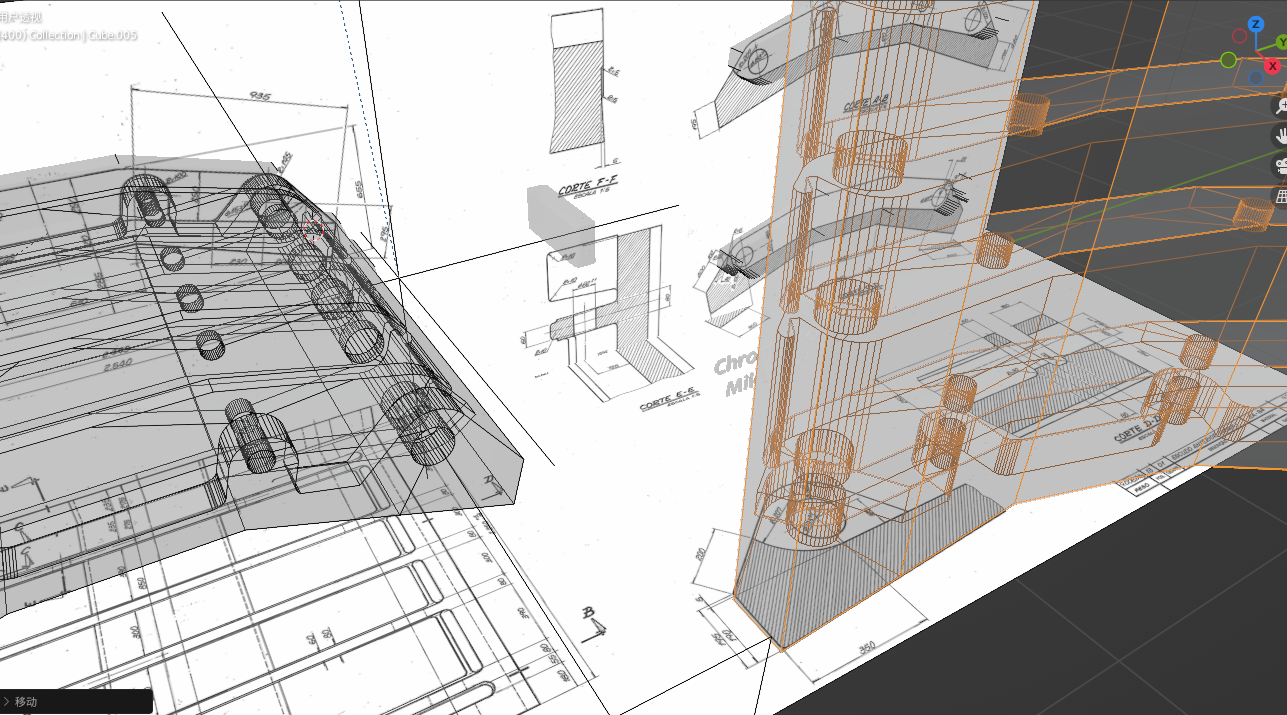Click the green Y axis gizmo handle
1287x715 pixels.
pyautogui.click(x=1281, y=43)
